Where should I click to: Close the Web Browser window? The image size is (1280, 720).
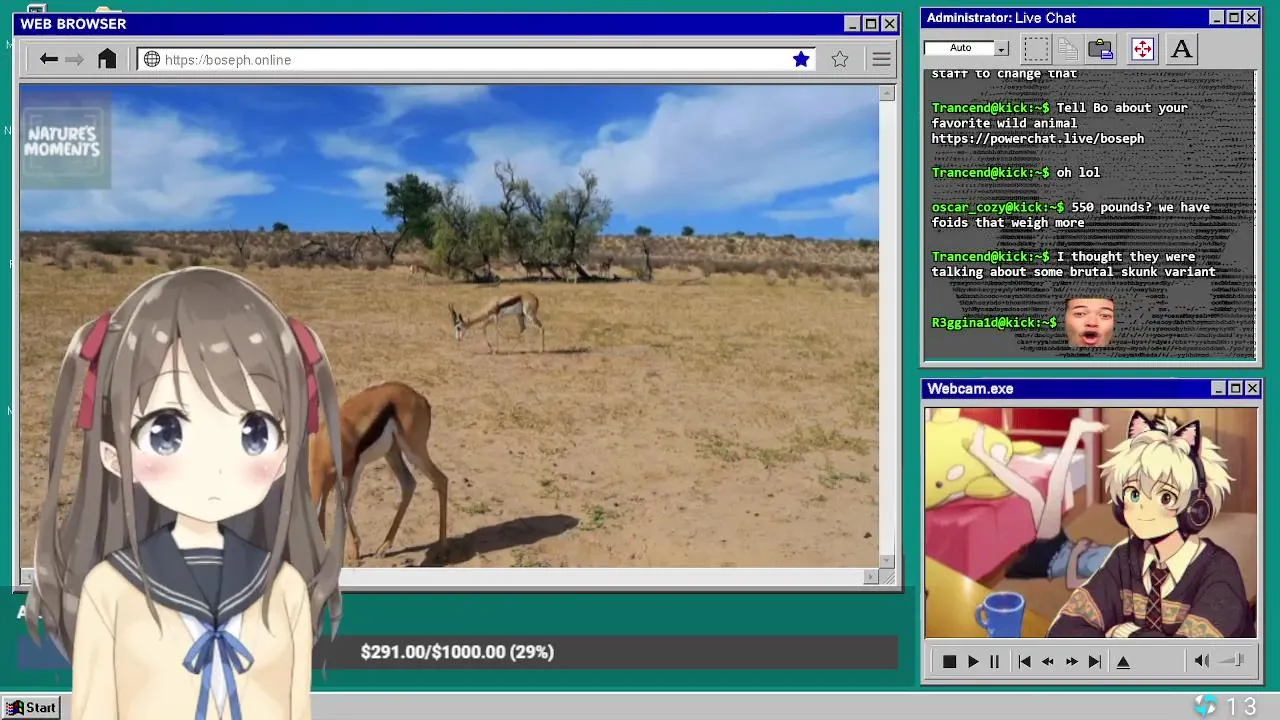pyautogui.click(x=890, y=24)
